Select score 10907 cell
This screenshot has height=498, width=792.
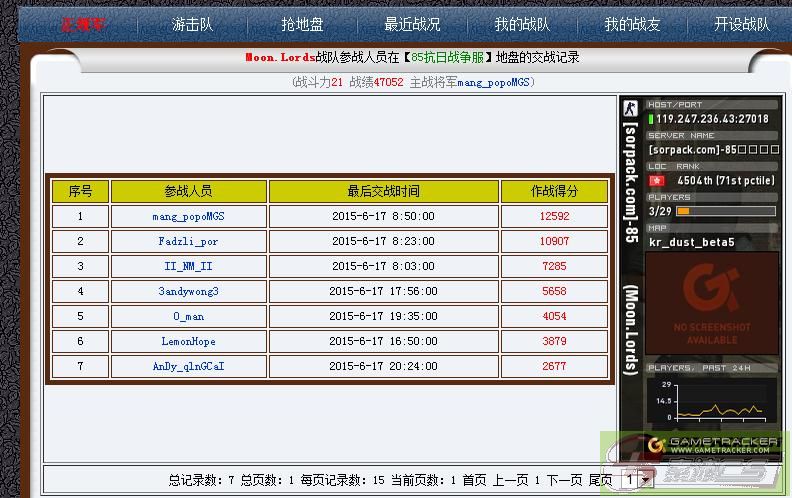[x=554, y=241]
